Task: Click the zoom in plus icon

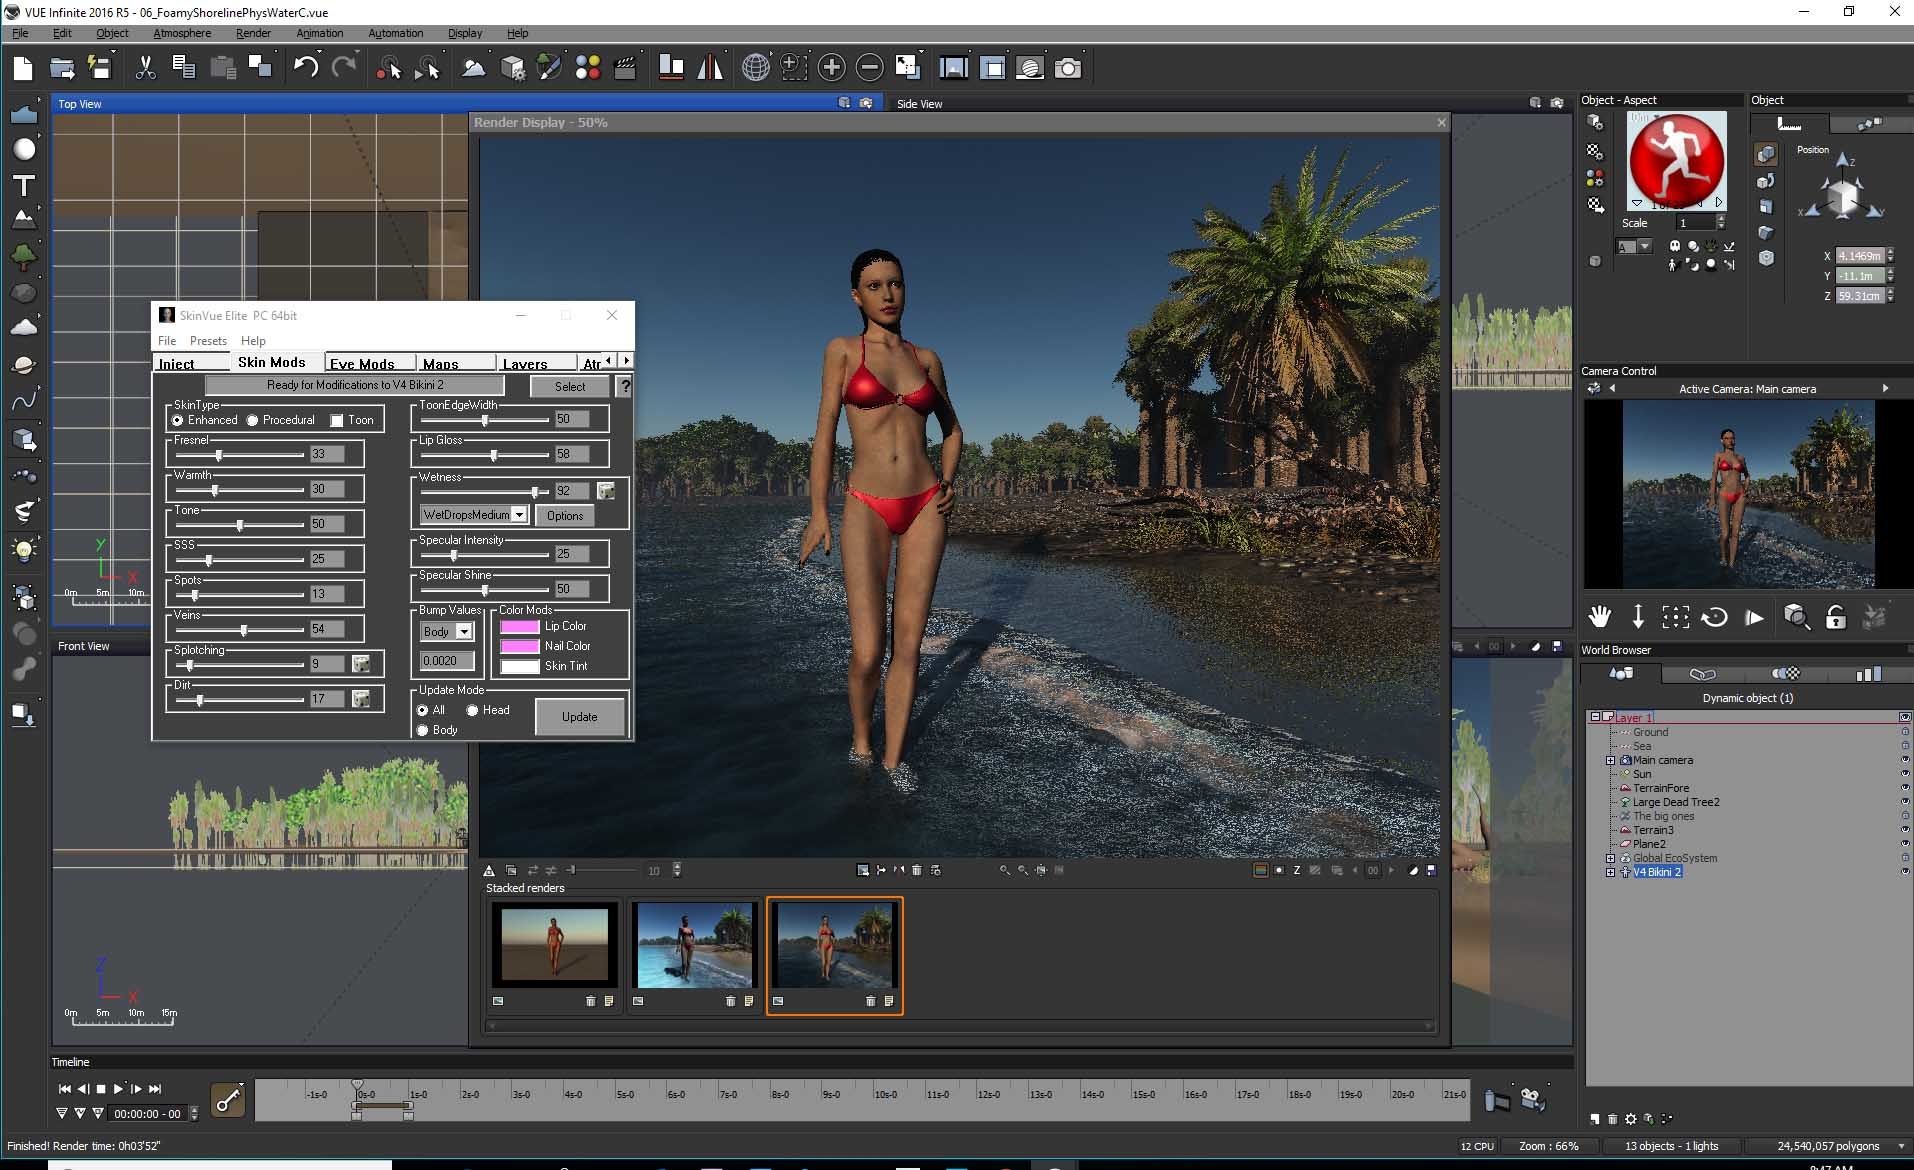Action: point(831,67)
